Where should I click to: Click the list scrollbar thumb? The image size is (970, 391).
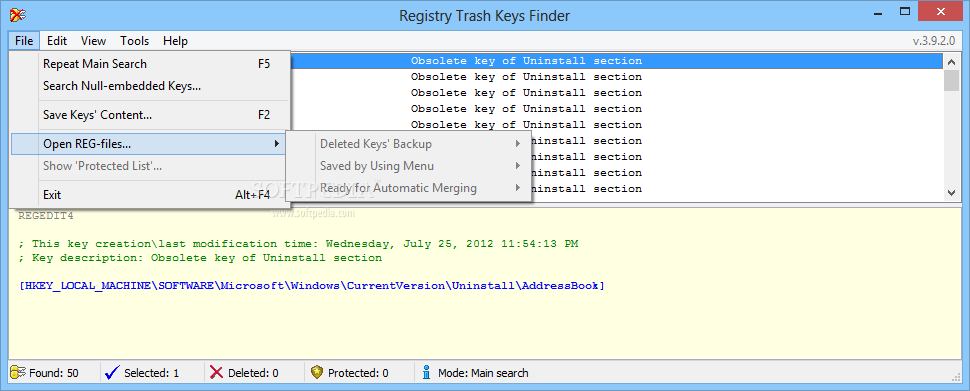952,79
